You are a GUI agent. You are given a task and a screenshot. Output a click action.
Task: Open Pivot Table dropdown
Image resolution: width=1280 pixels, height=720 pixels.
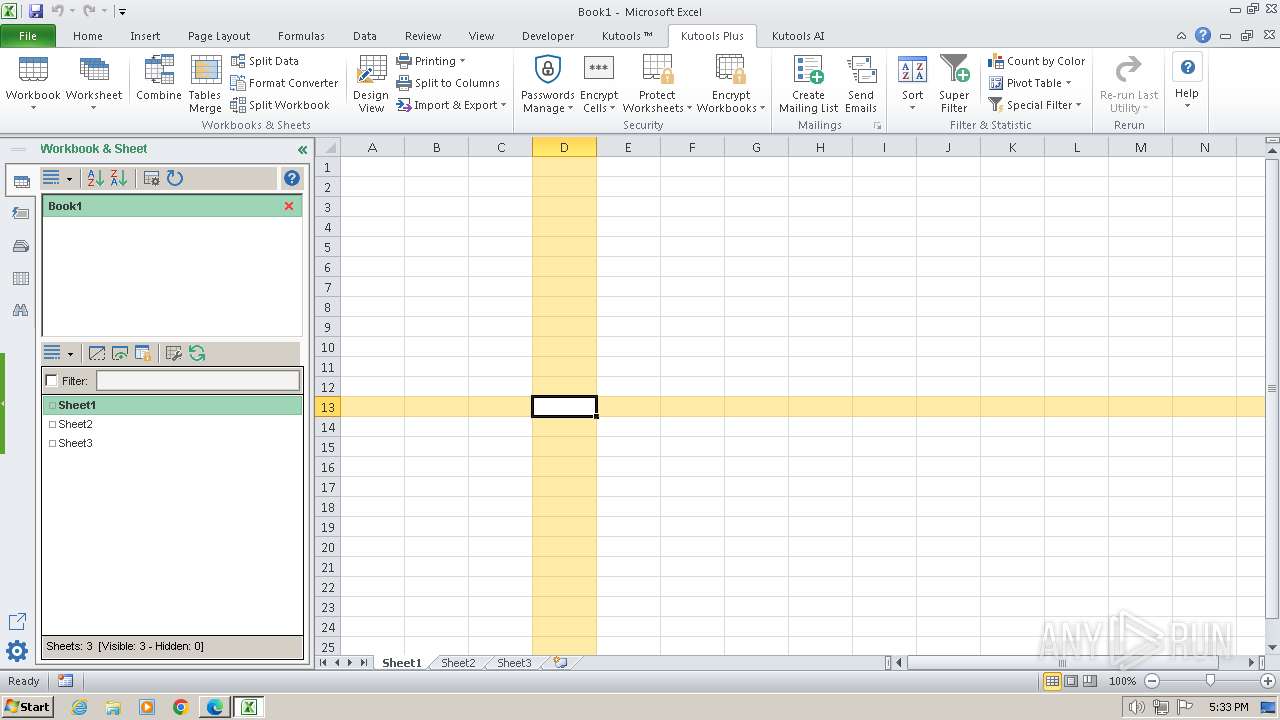tap(1030, 83)
